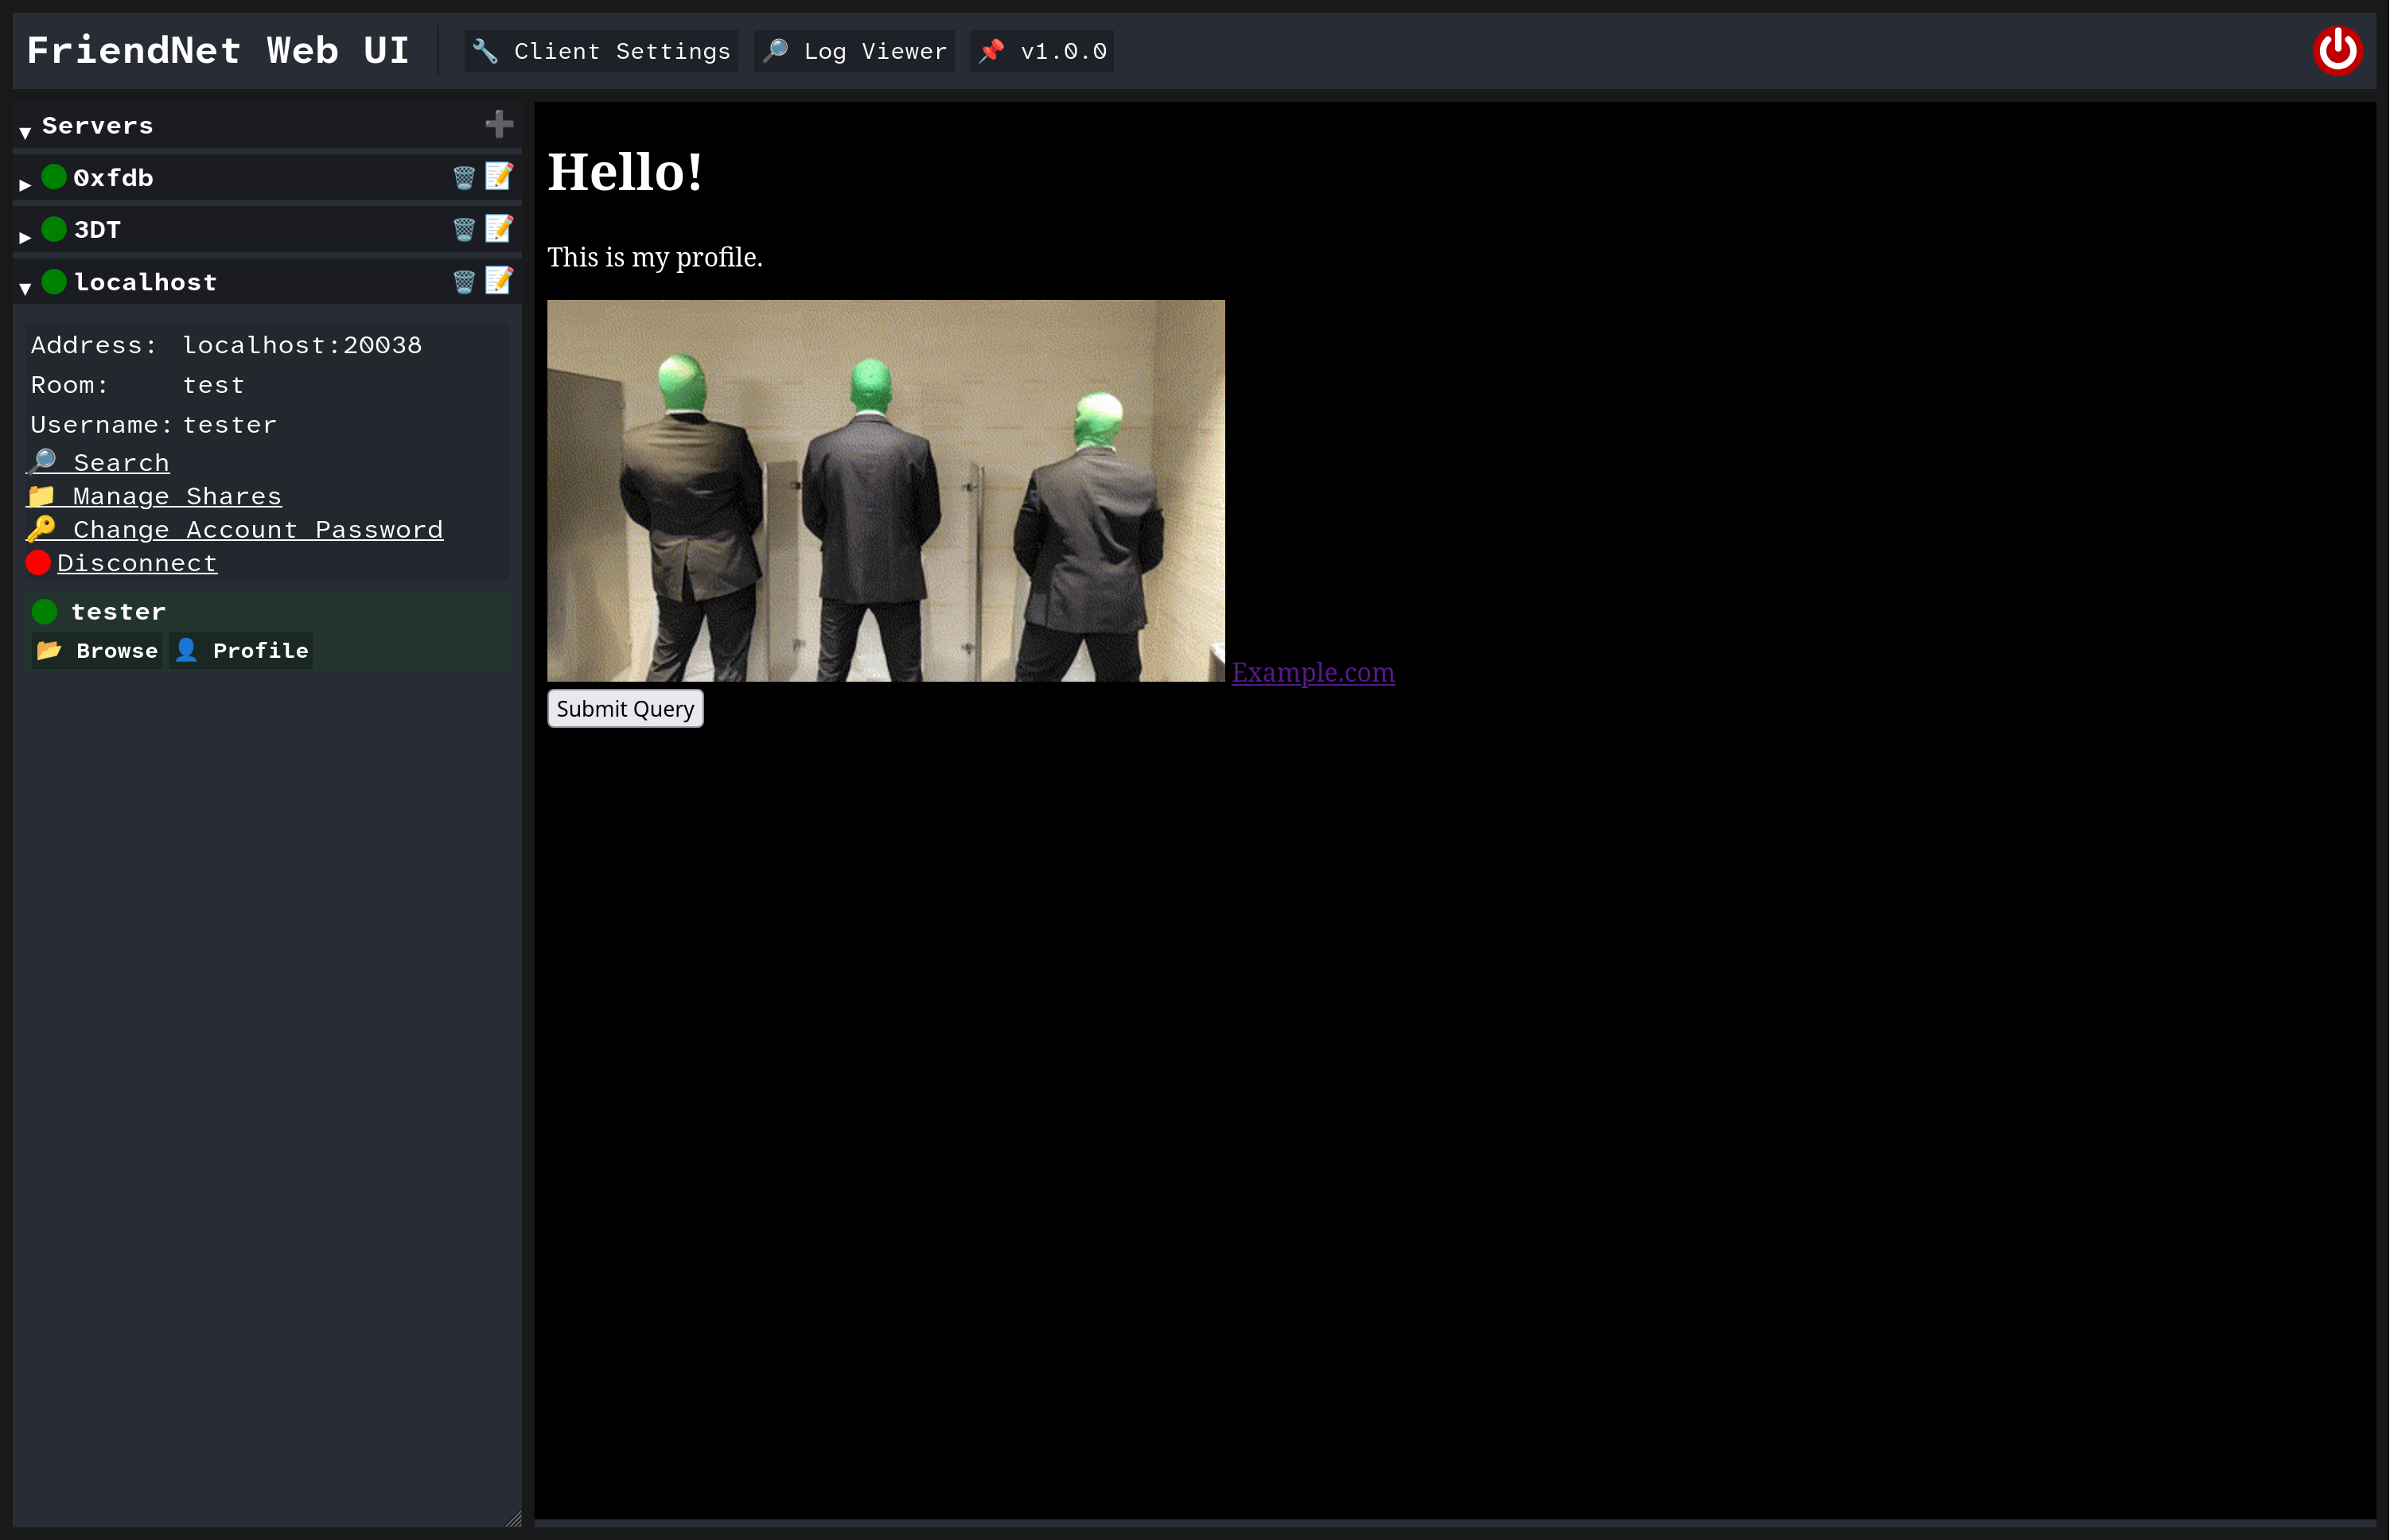This screenshot has width=2390, height=1540.
Task: Click the pinned v1.0.0 version badge
Action: click(1041, 50)
